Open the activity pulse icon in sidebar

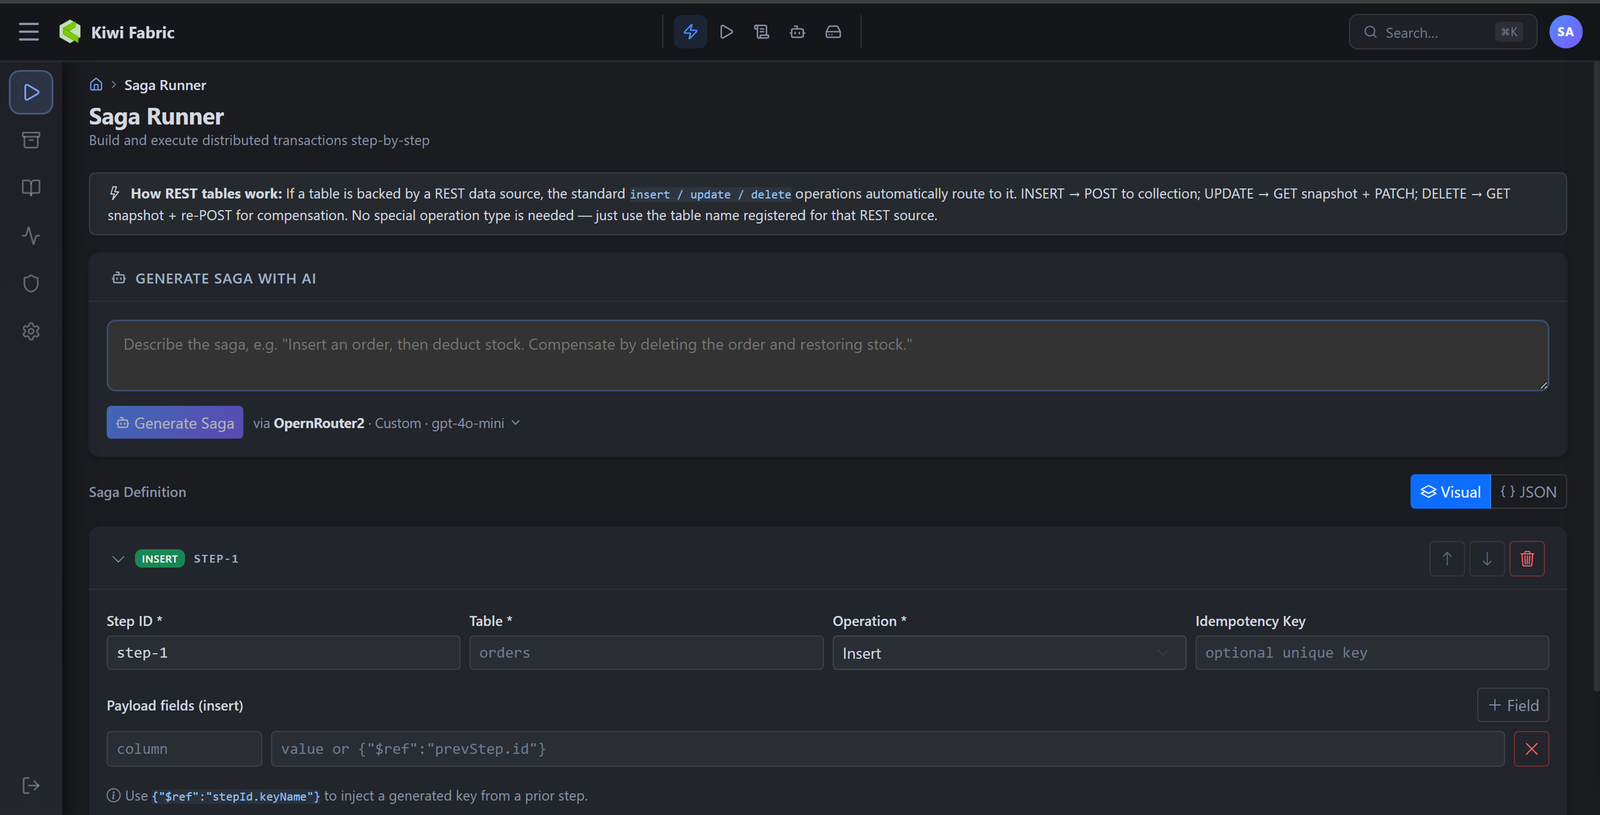tap(31, 236)
